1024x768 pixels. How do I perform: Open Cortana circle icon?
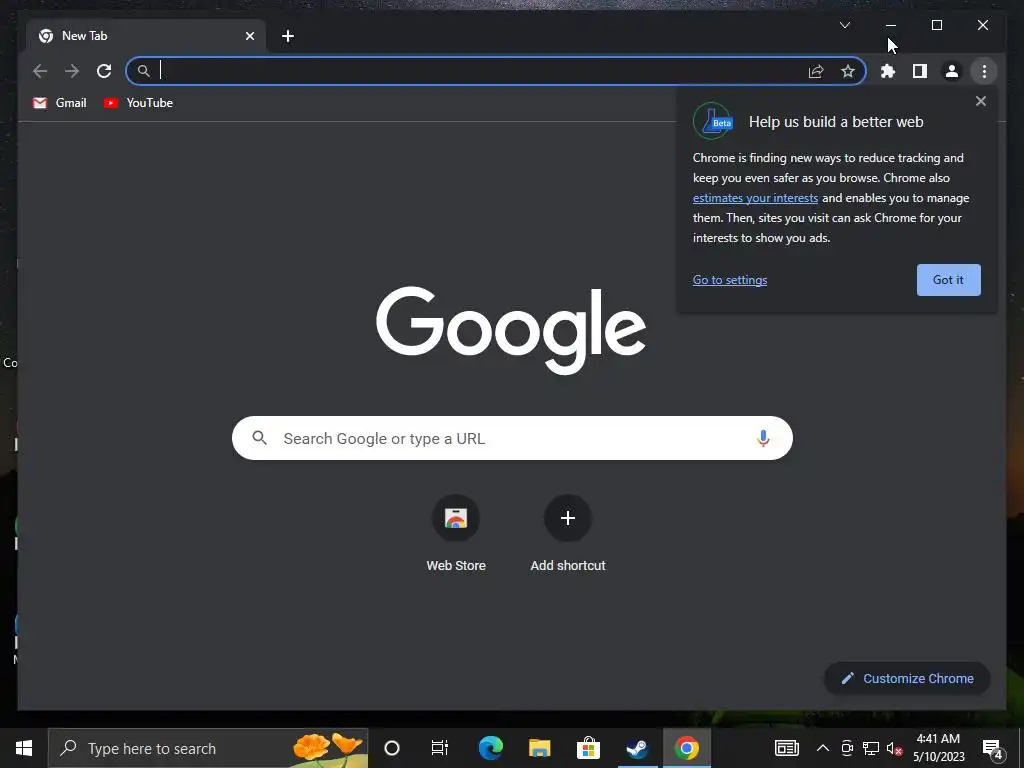(392, 748)
